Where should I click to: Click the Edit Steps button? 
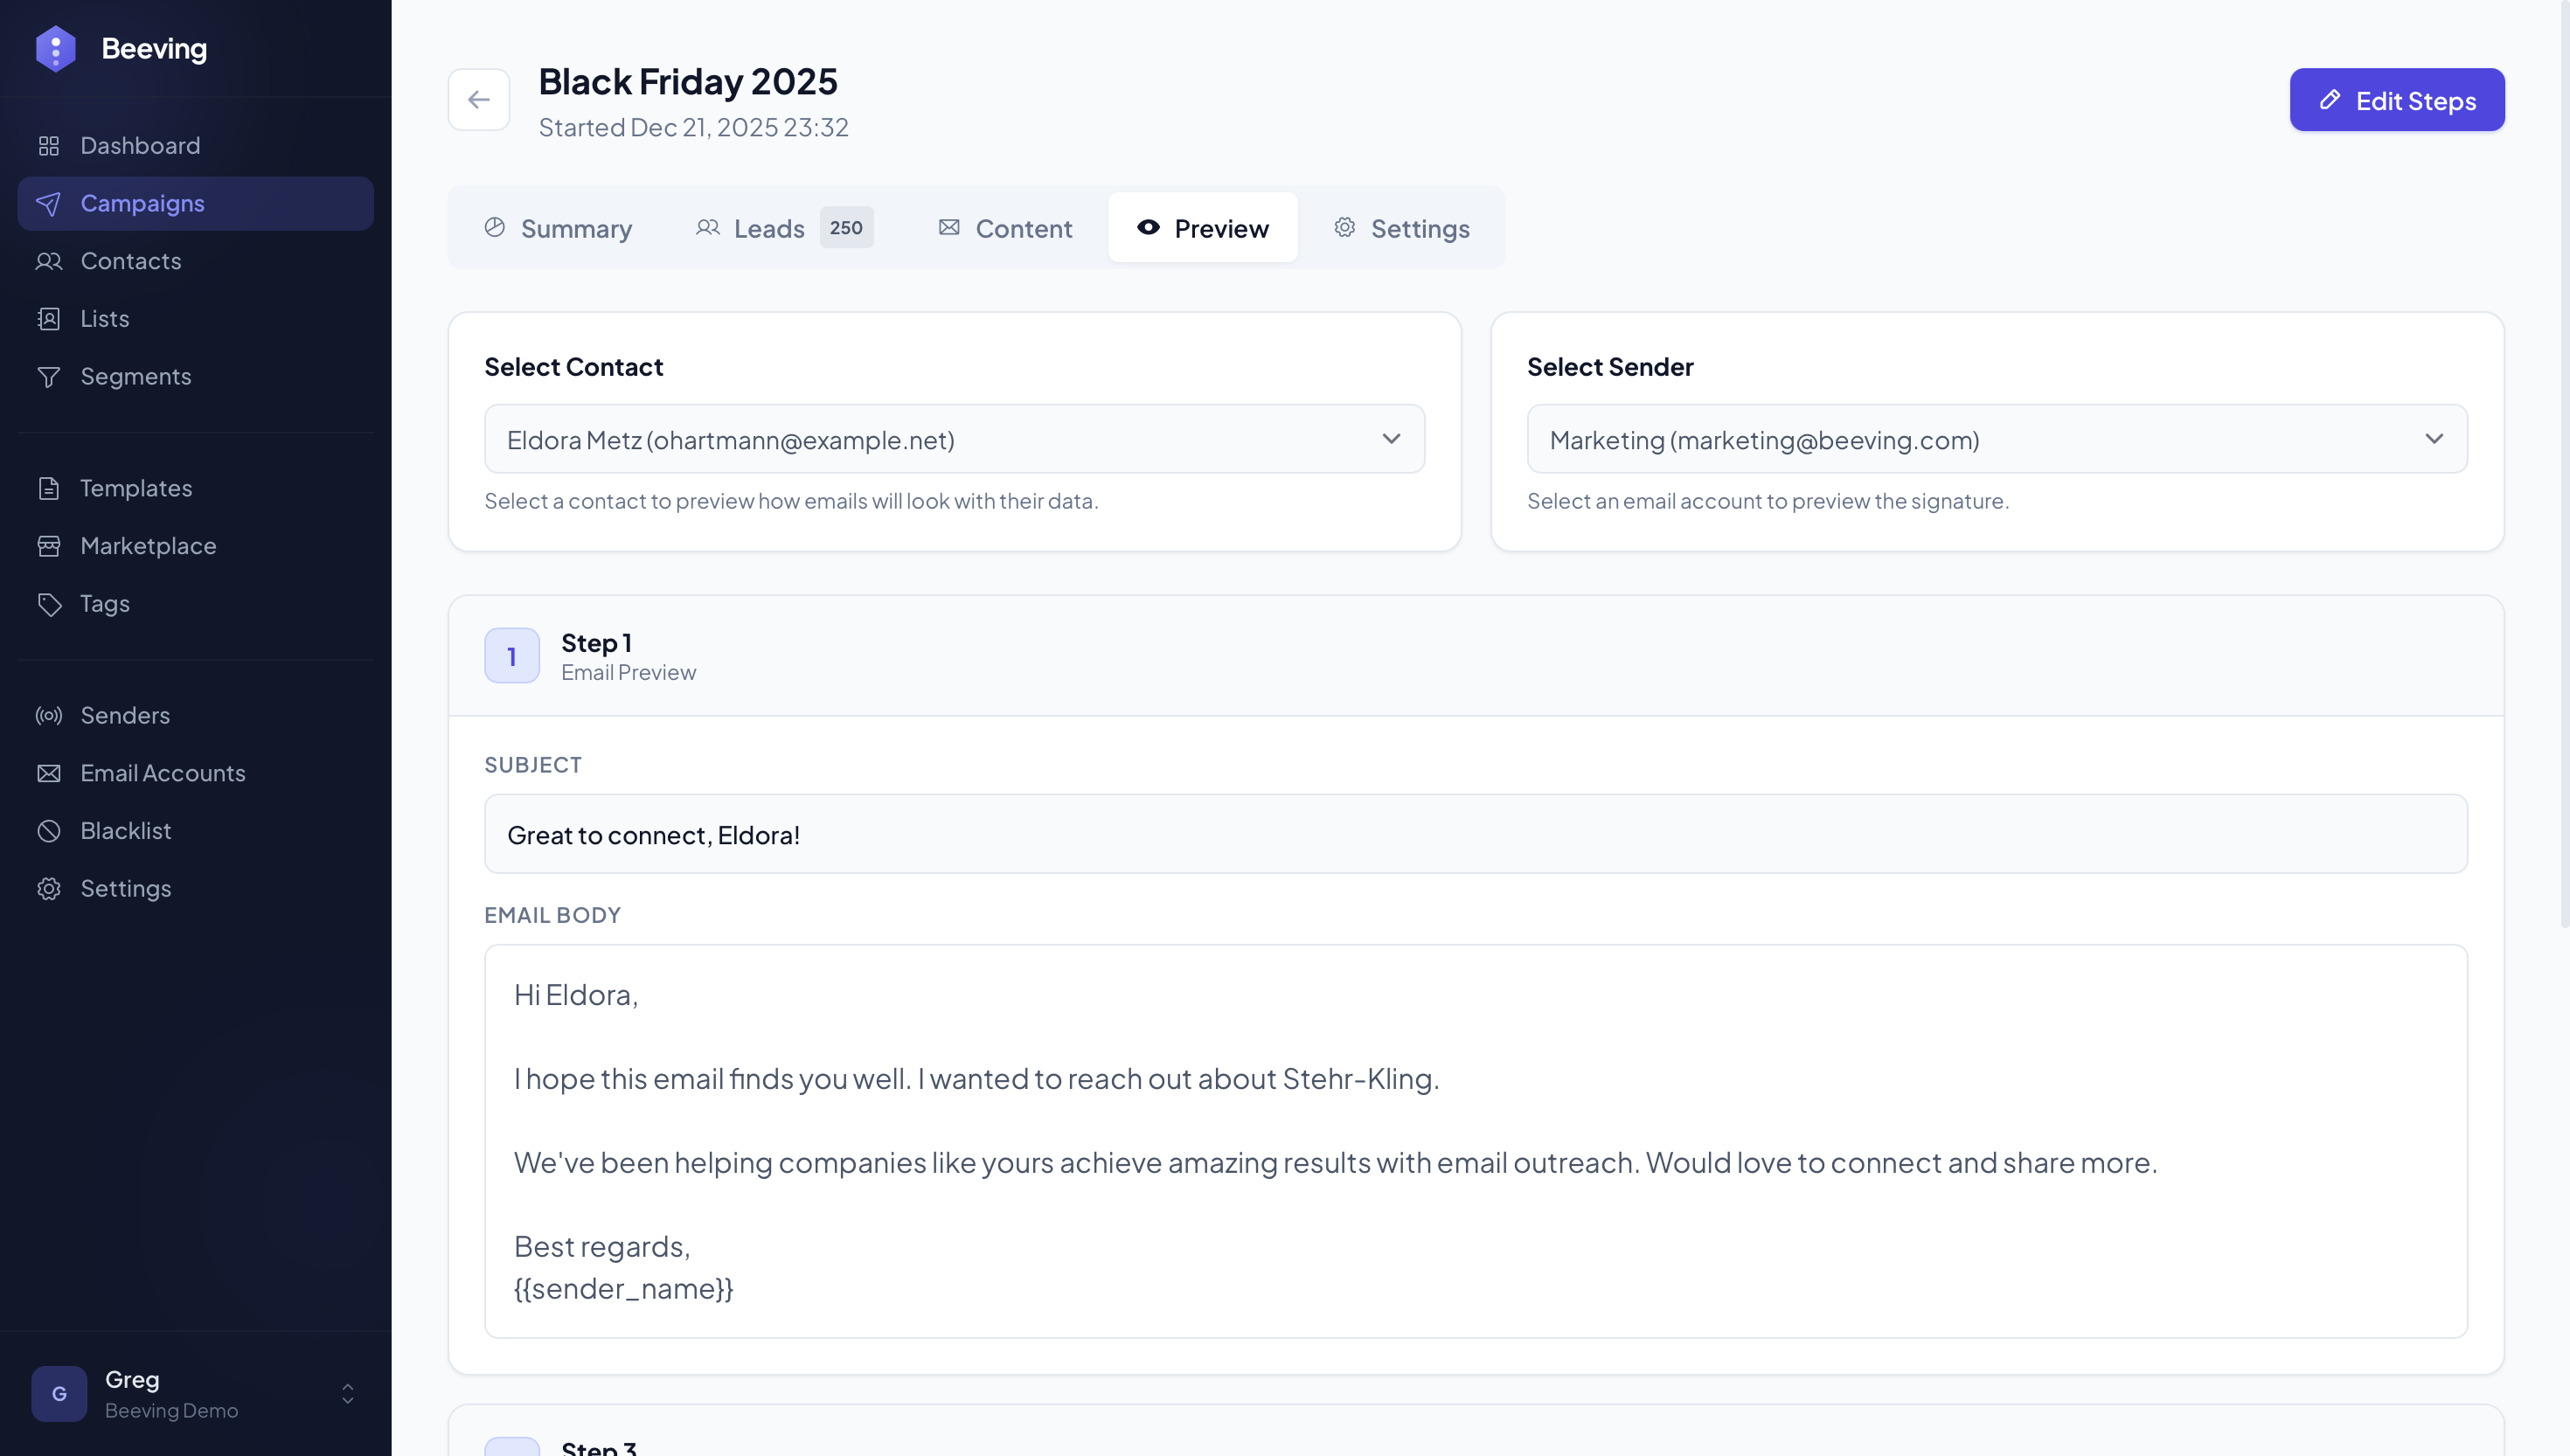coord(2397,99)
